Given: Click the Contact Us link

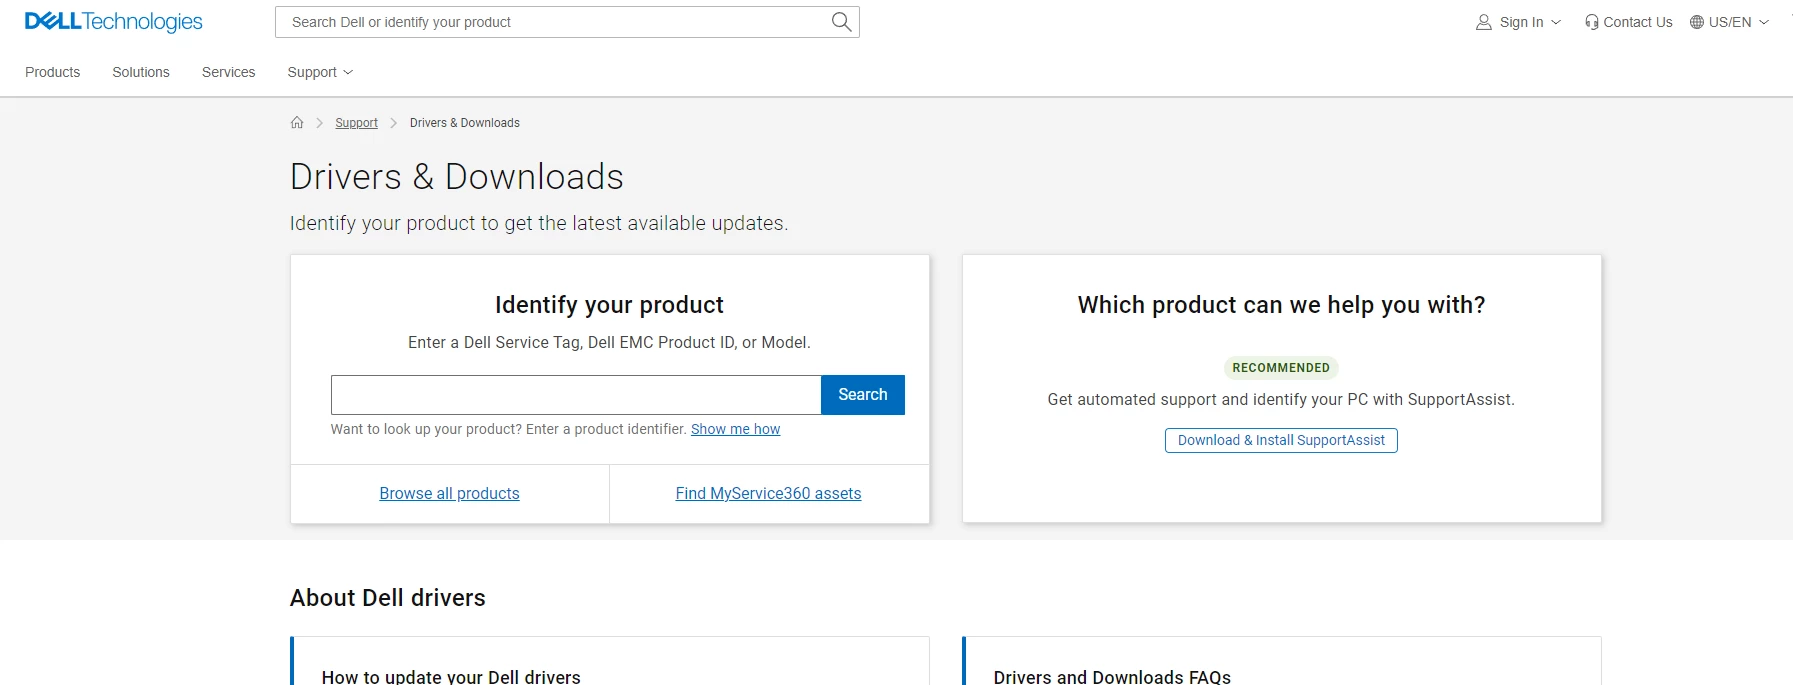Looking at the screenshot, I should (x=1637, y=22).
